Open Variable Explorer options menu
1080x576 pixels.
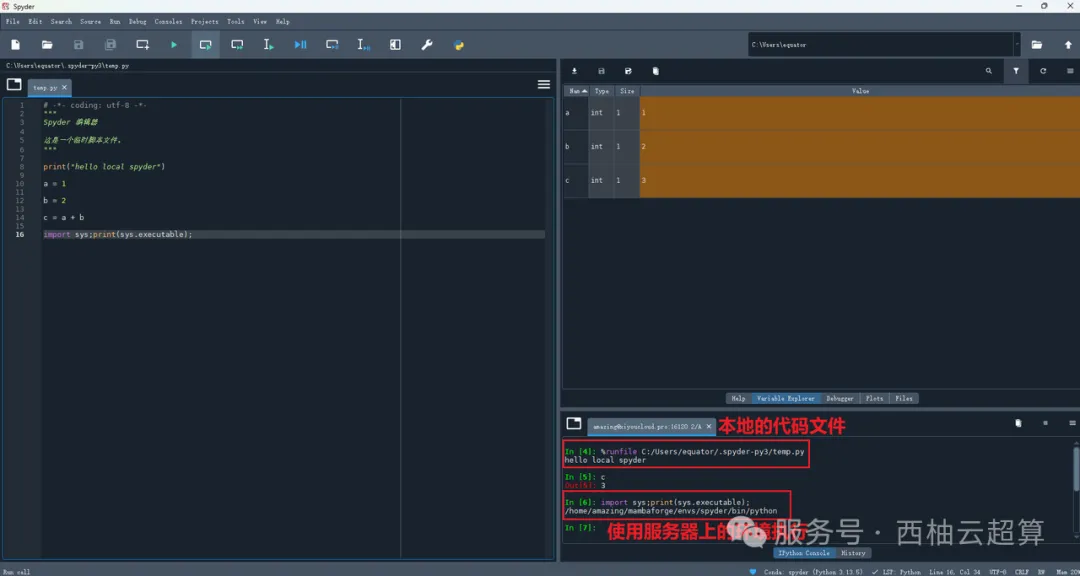coord(1070,71)
